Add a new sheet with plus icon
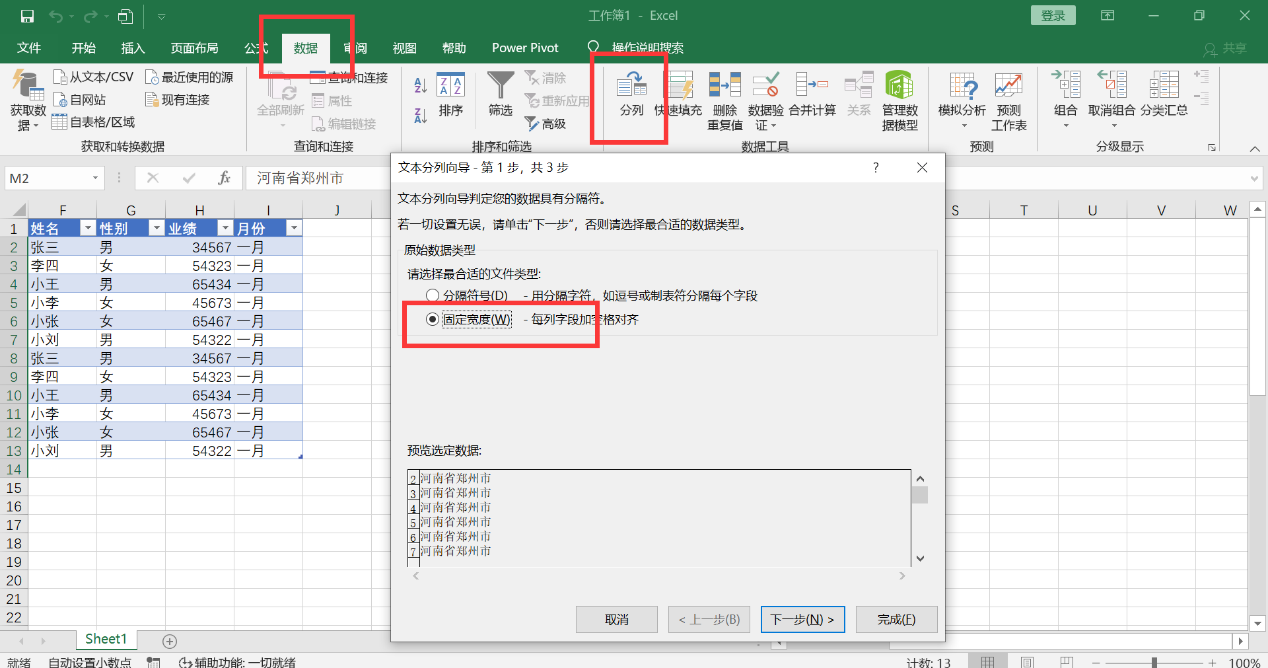The width and height of the screenshot is (1268, 668). point(170,641)
